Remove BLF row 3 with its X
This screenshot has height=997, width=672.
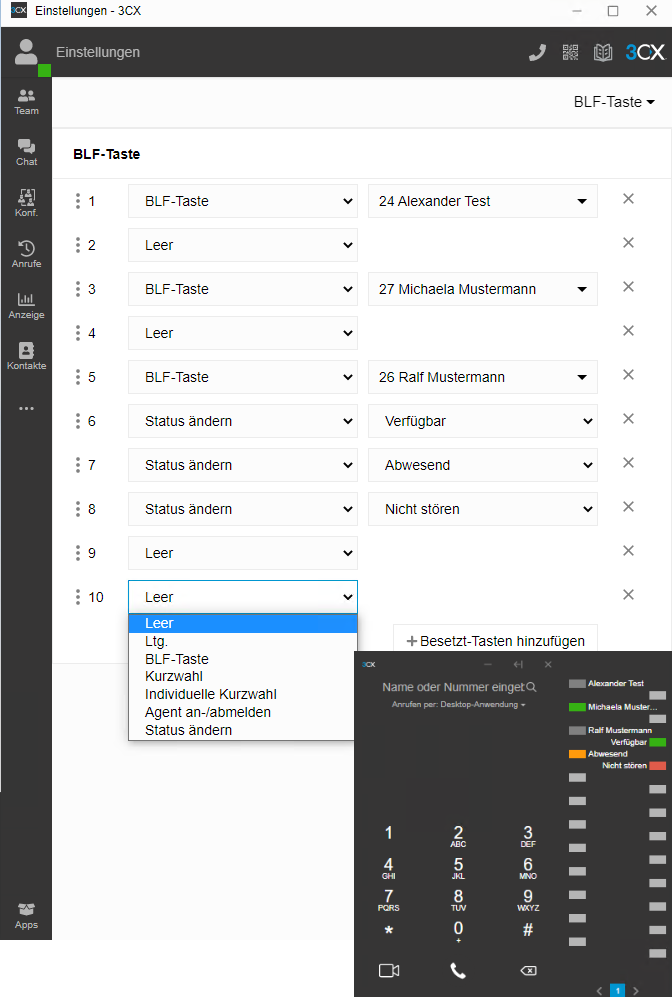[x=628, y=287]
